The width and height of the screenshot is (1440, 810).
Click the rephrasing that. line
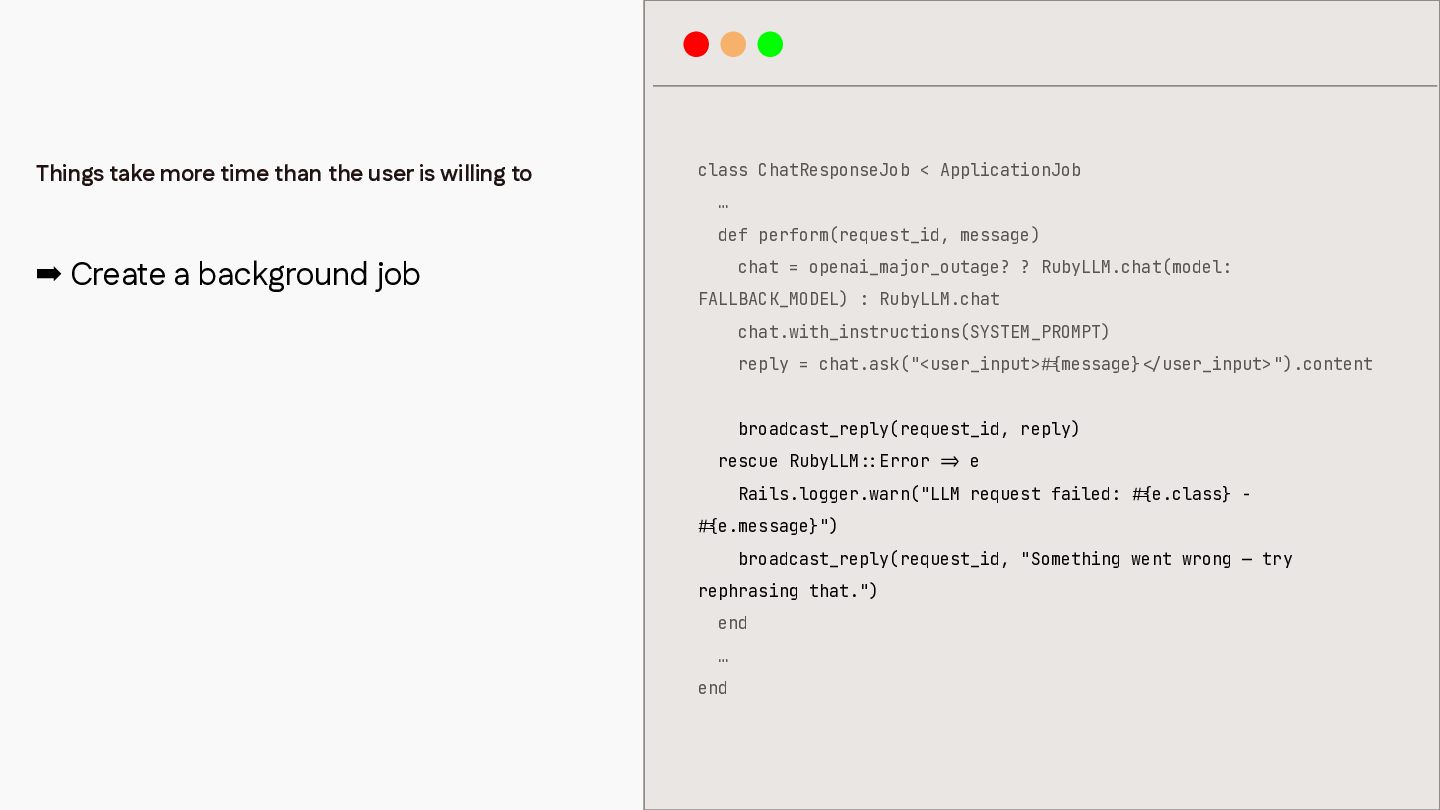pos(788,591)
